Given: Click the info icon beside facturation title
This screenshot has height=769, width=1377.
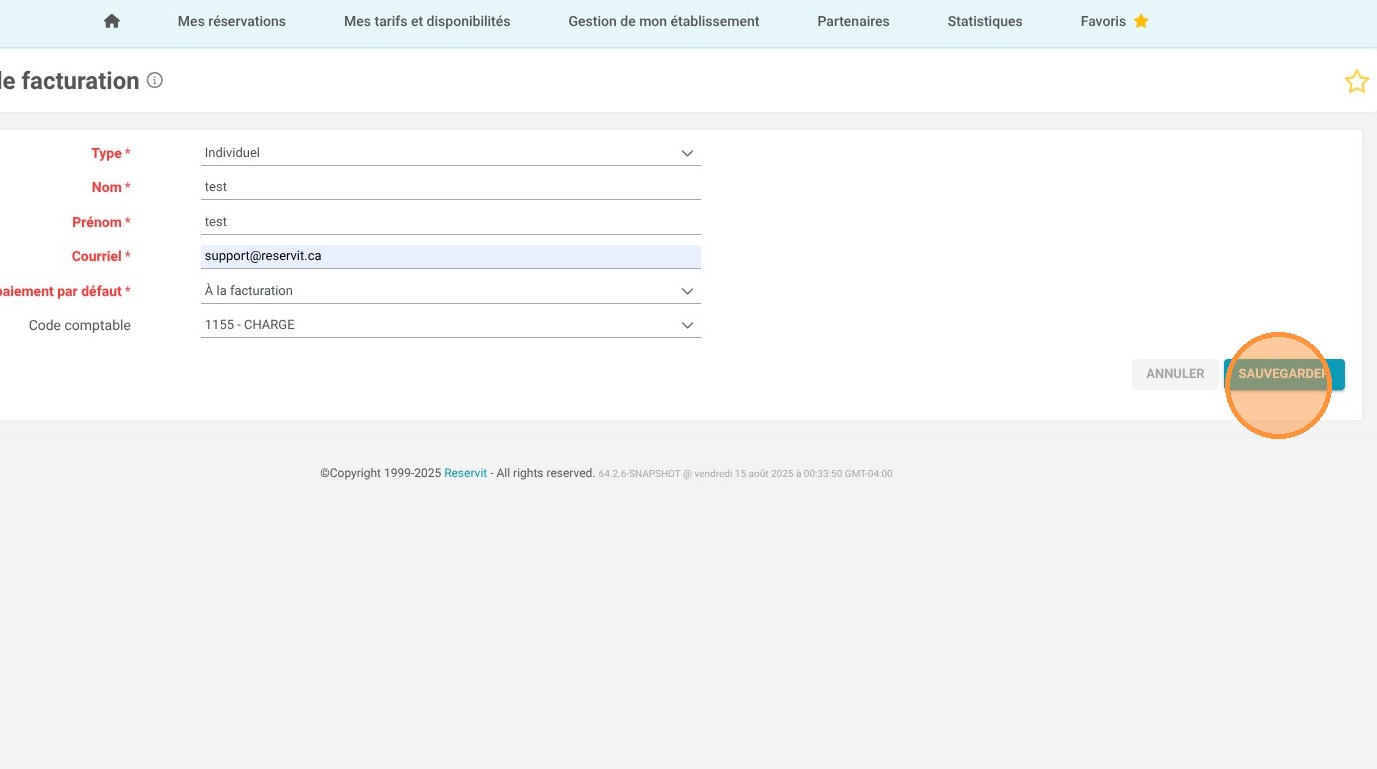Looking at the screenshot, I should tap(155, 80).
